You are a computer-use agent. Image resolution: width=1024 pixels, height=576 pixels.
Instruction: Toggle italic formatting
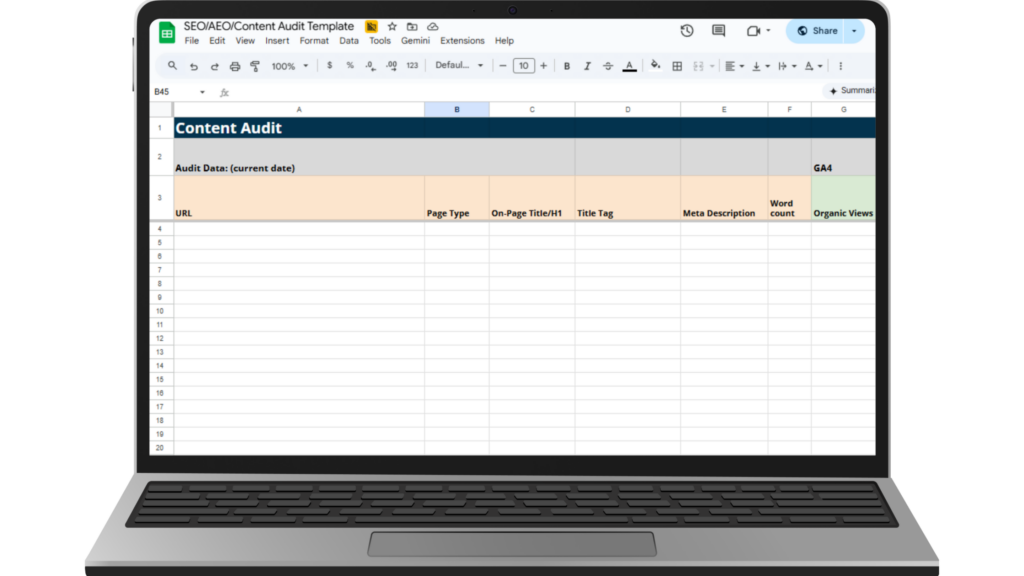pyautogui.click(x=587, y=66)
